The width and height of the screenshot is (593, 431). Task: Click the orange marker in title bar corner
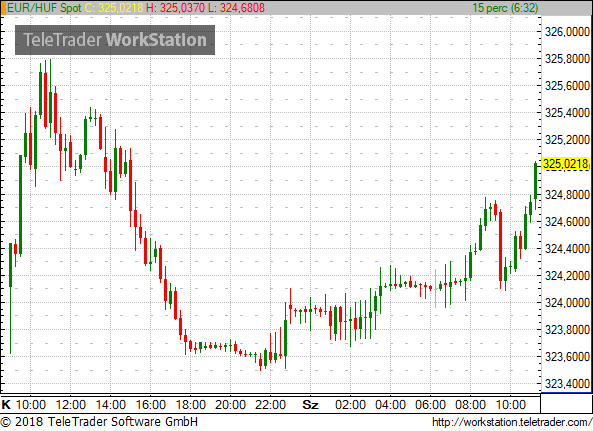coord(3,8)
